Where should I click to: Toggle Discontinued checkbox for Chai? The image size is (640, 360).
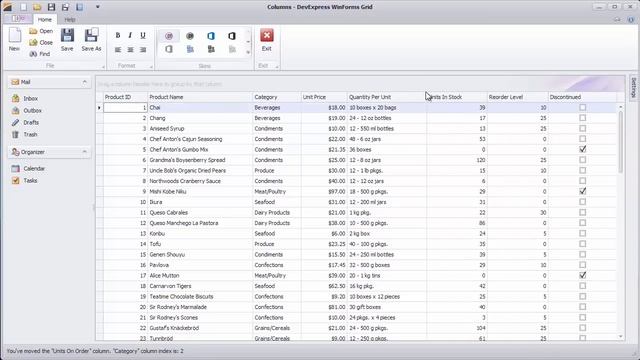click(x=582, y=107)
